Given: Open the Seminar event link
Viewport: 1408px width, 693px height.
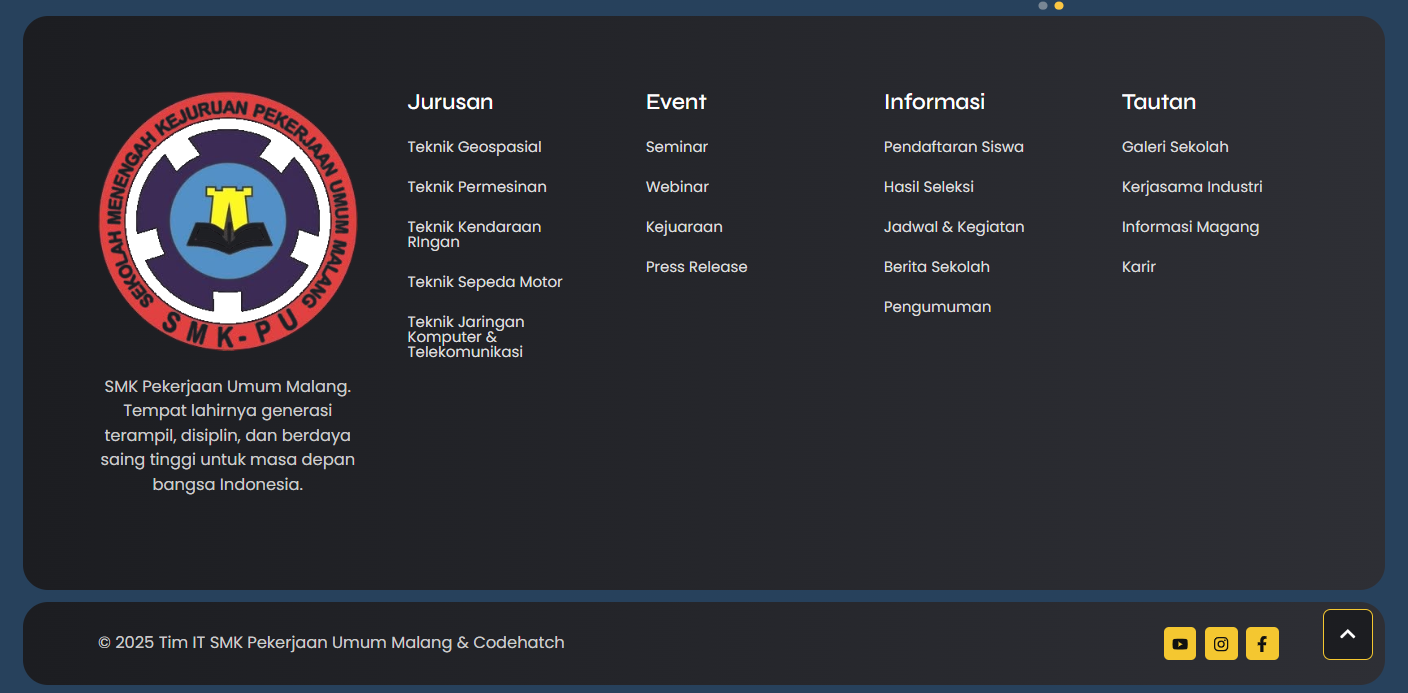Looking at the screenshot, I should point(677,147).
